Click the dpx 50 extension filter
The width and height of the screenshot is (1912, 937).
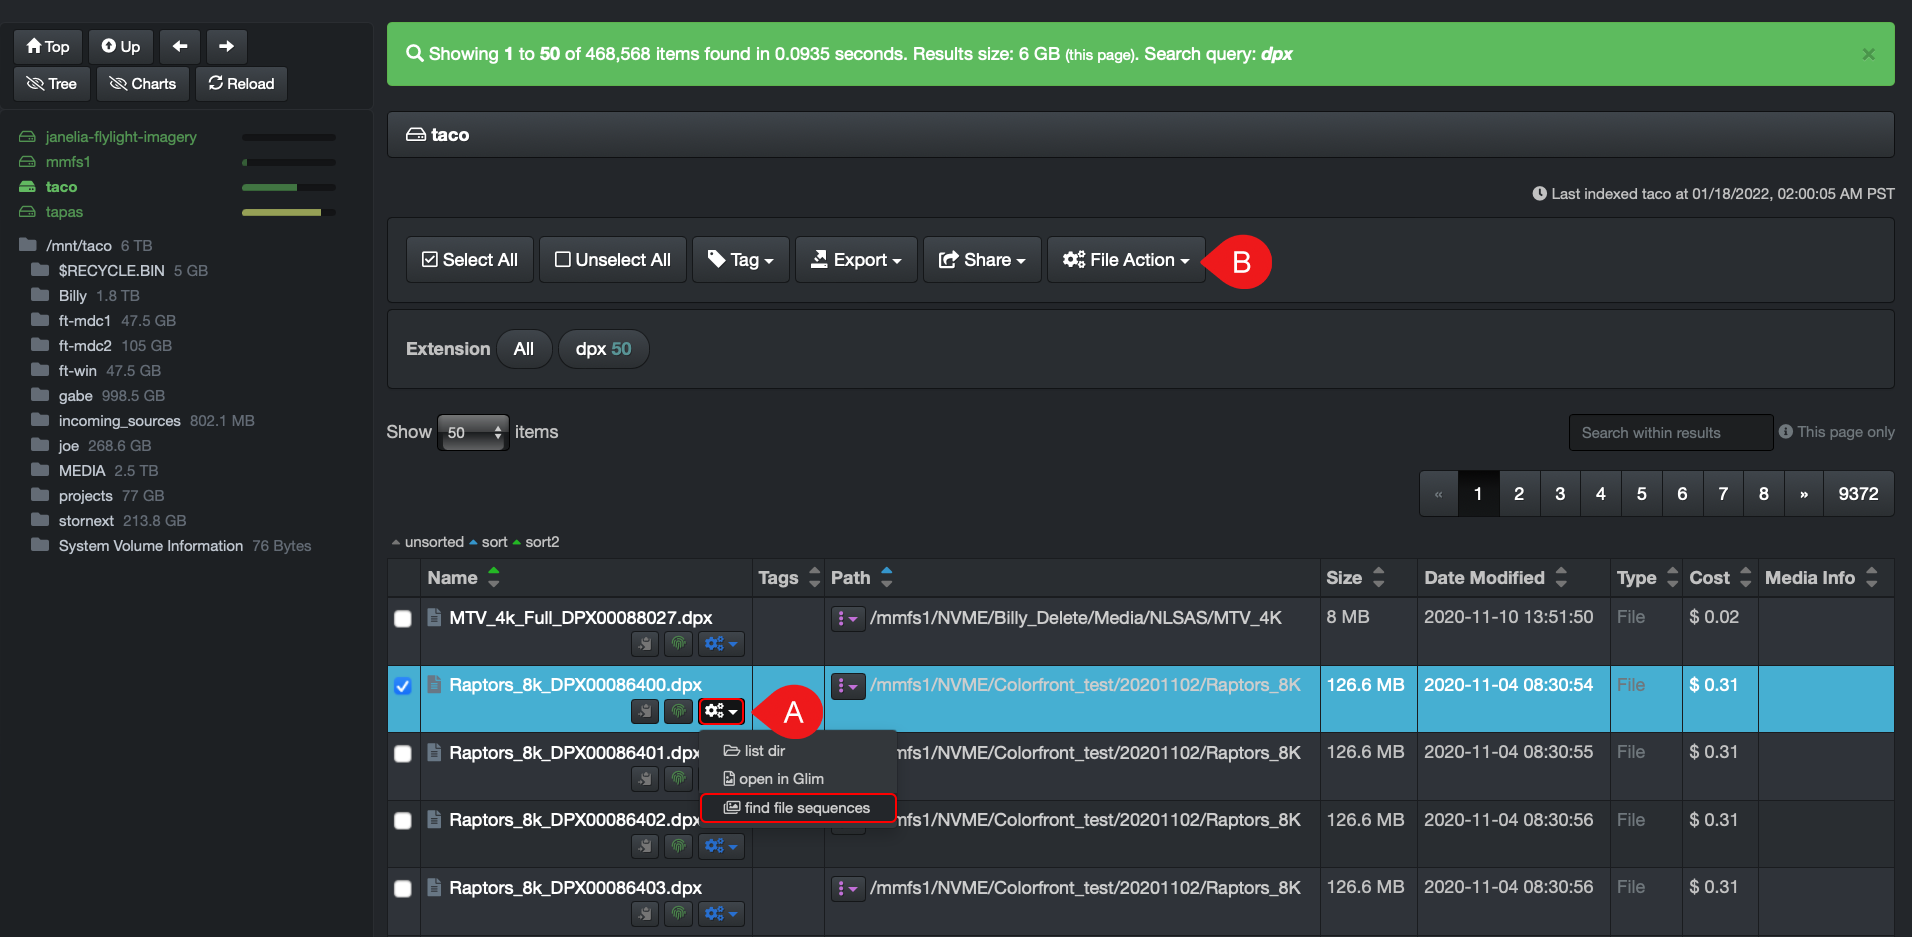click(x=603, y=349)
